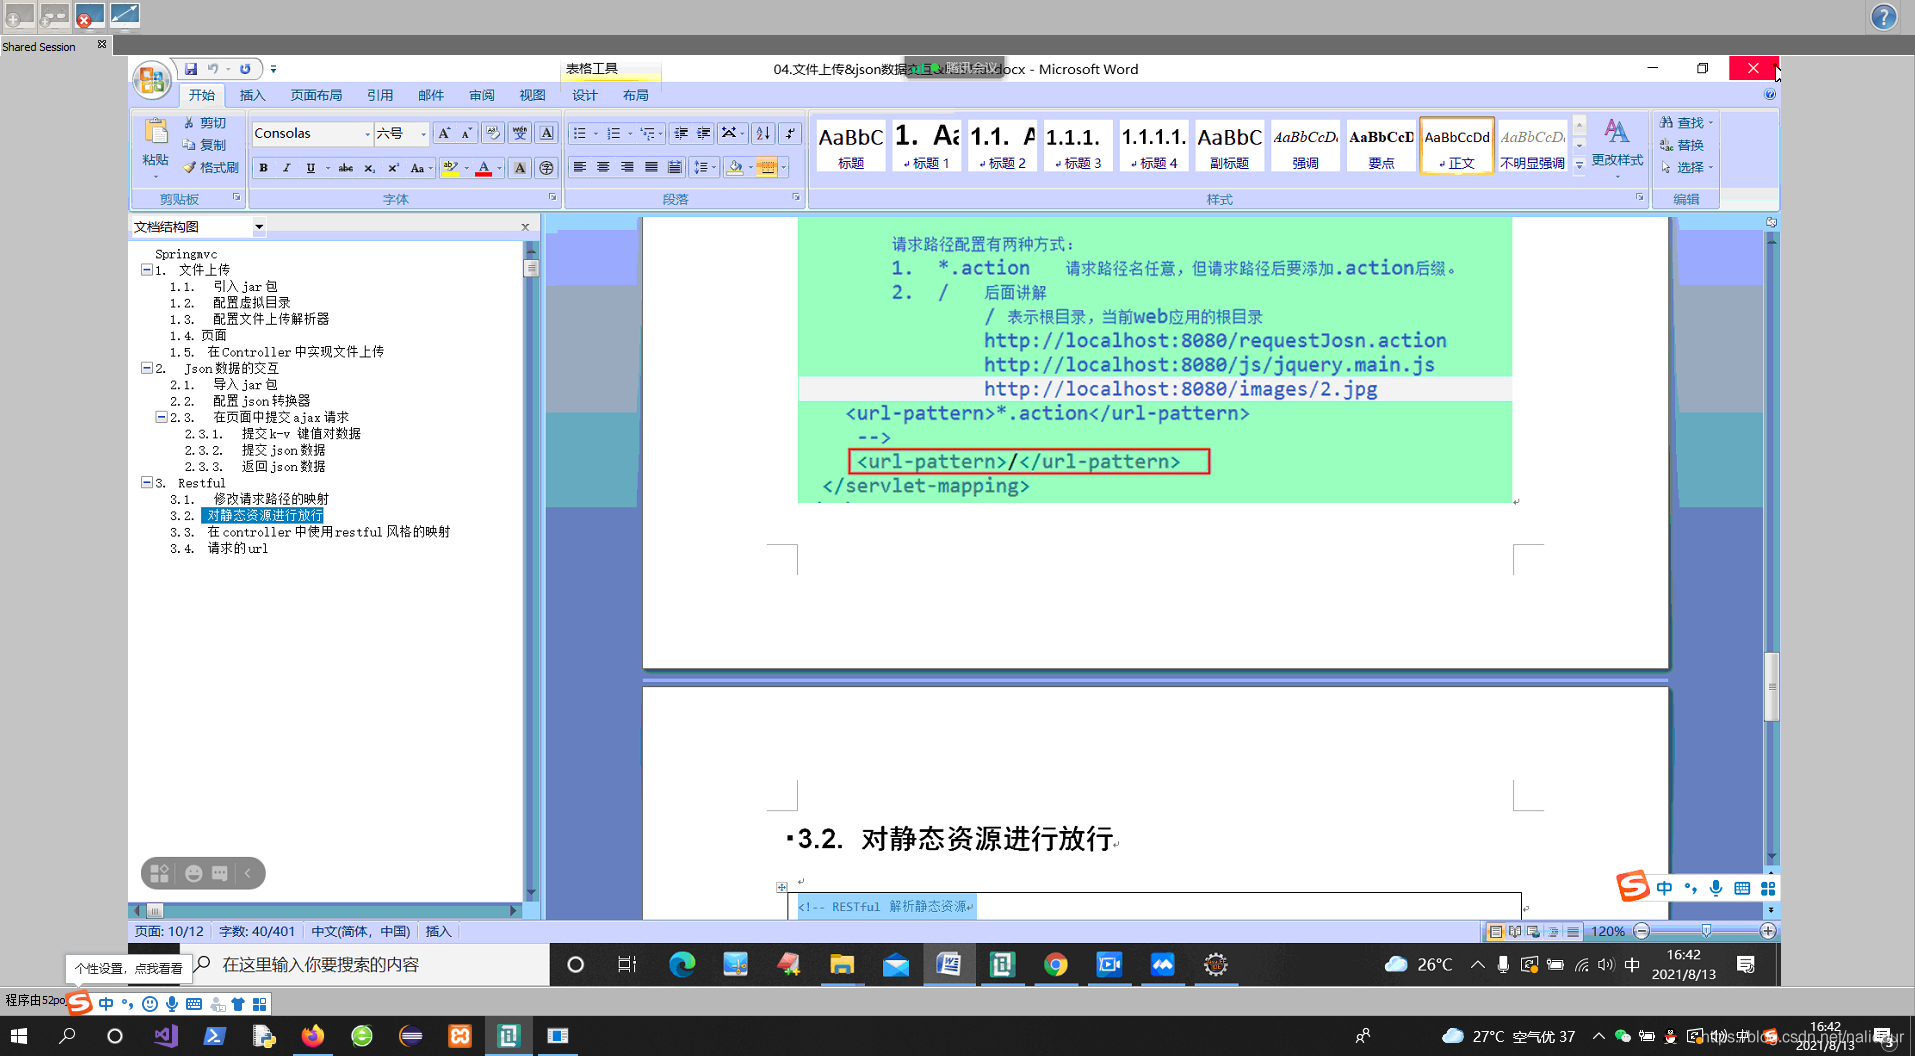Viewport: 1915px width, 1056px height.
Task: Toggle strikethrough formatting
Action: click(346, 168)
